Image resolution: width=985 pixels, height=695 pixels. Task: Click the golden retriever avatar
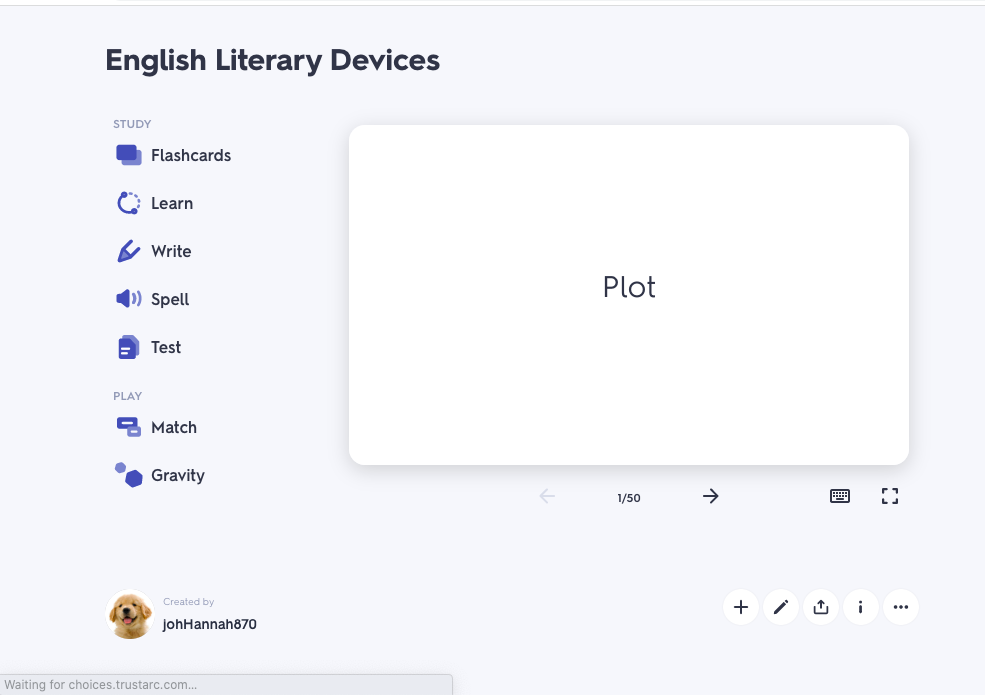tap(130, 614)
